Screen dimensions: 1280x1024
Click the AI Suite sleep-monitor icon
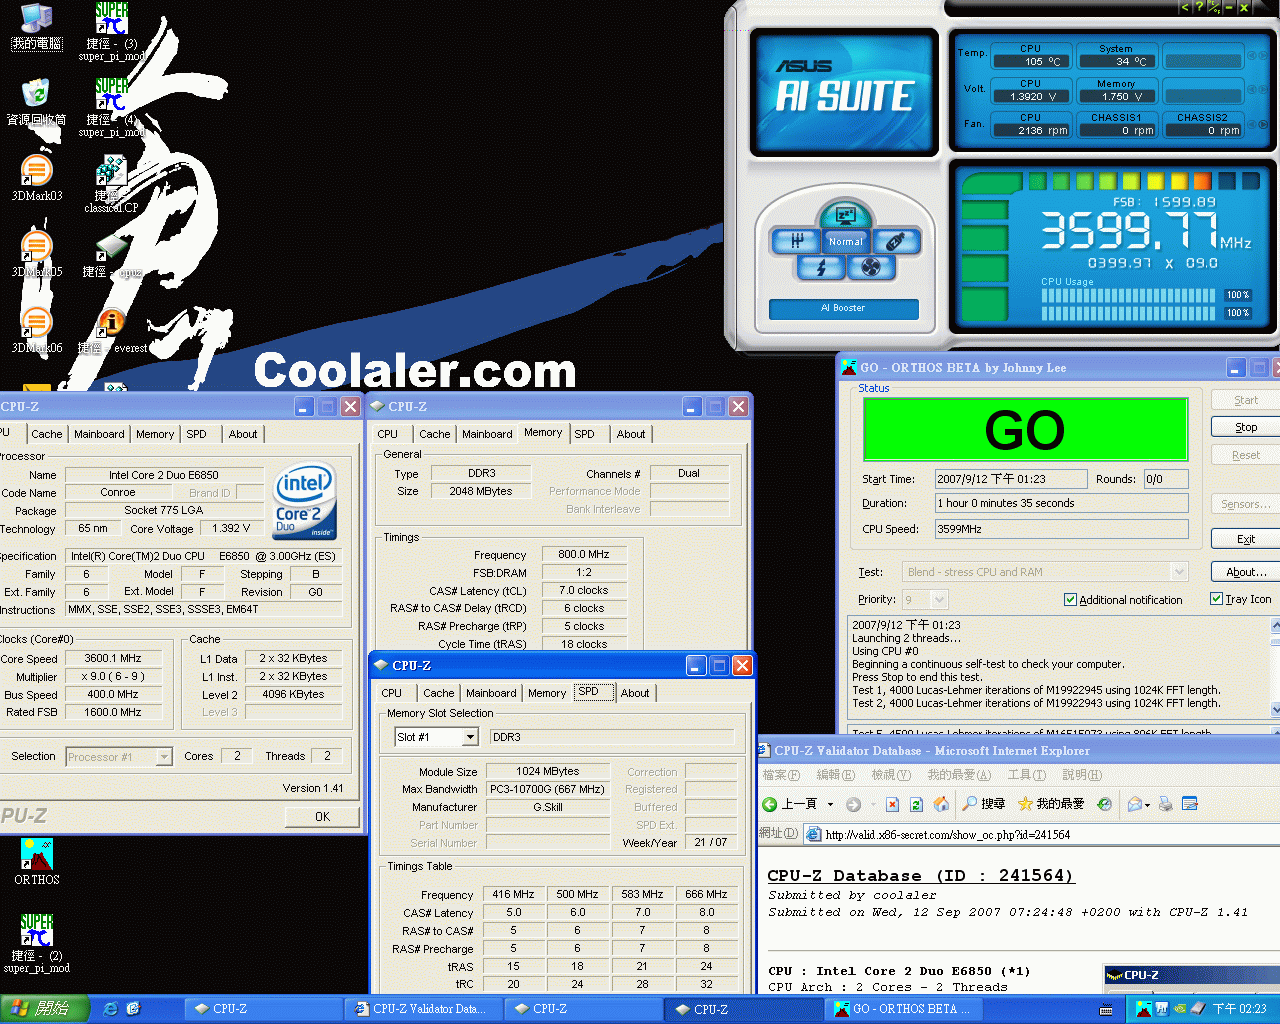(845, 215)
